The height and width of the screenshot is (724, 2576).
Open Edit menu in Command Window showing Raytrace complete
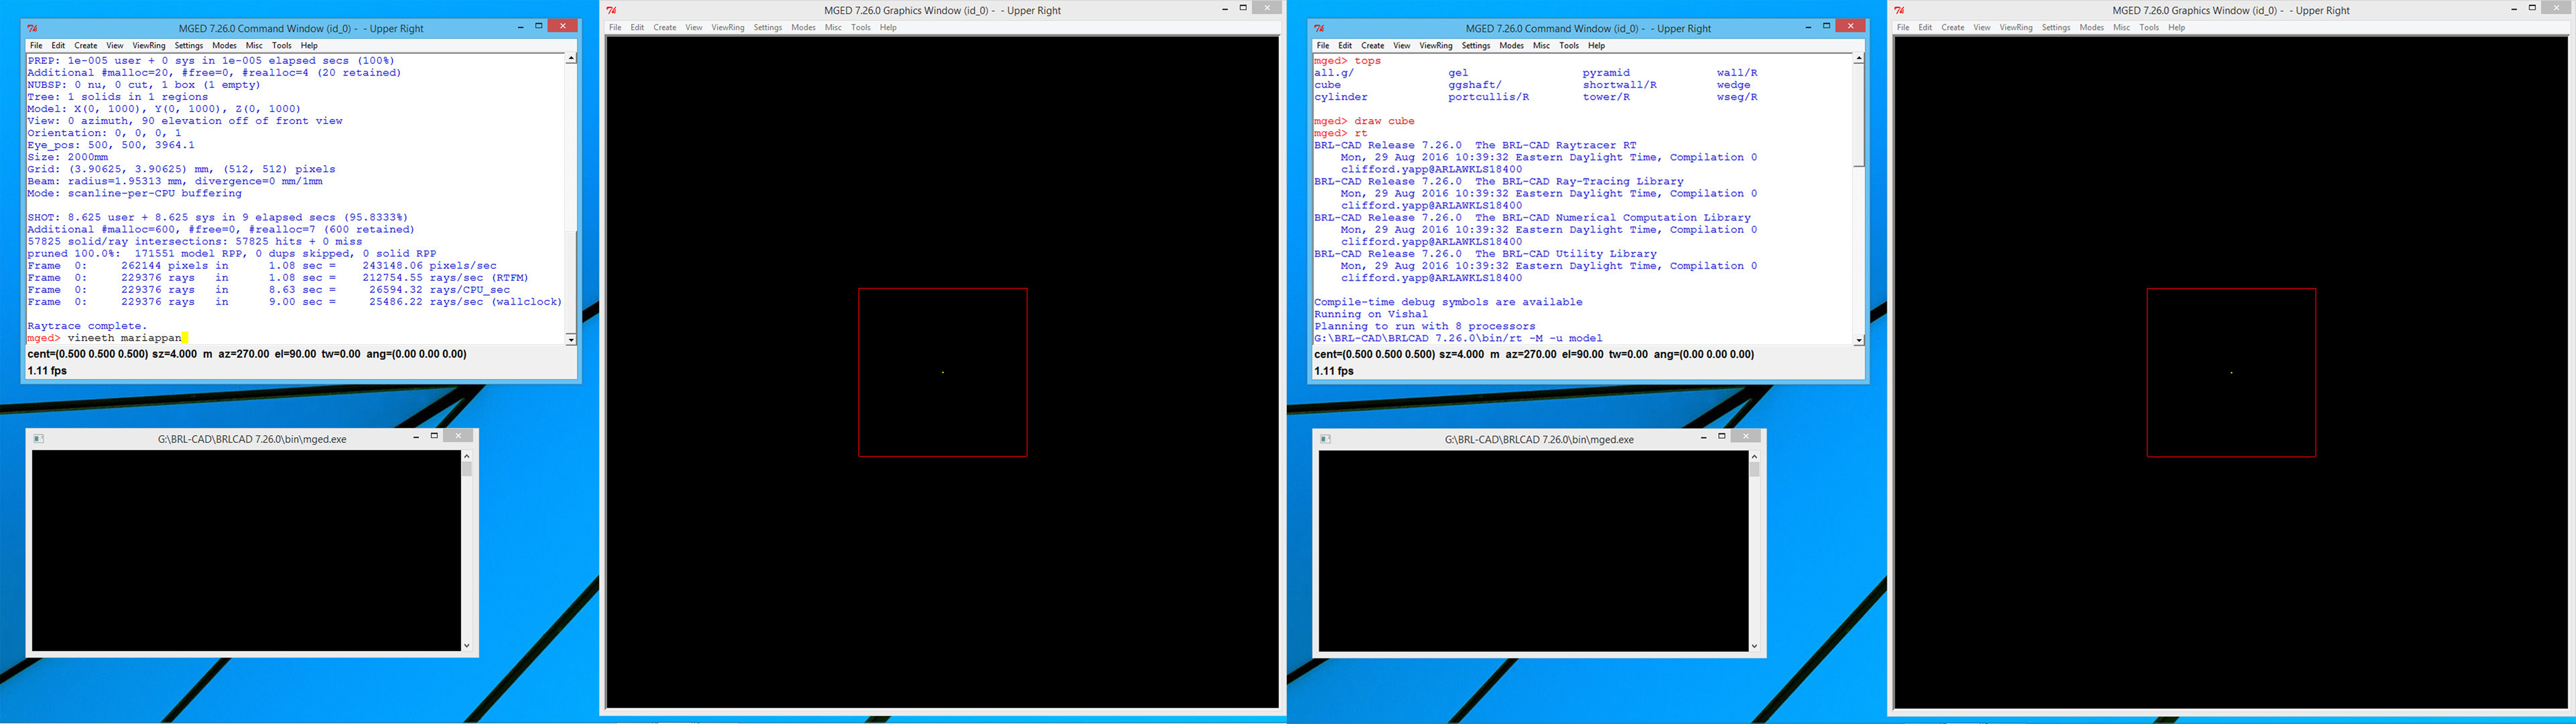pos(58,45)
